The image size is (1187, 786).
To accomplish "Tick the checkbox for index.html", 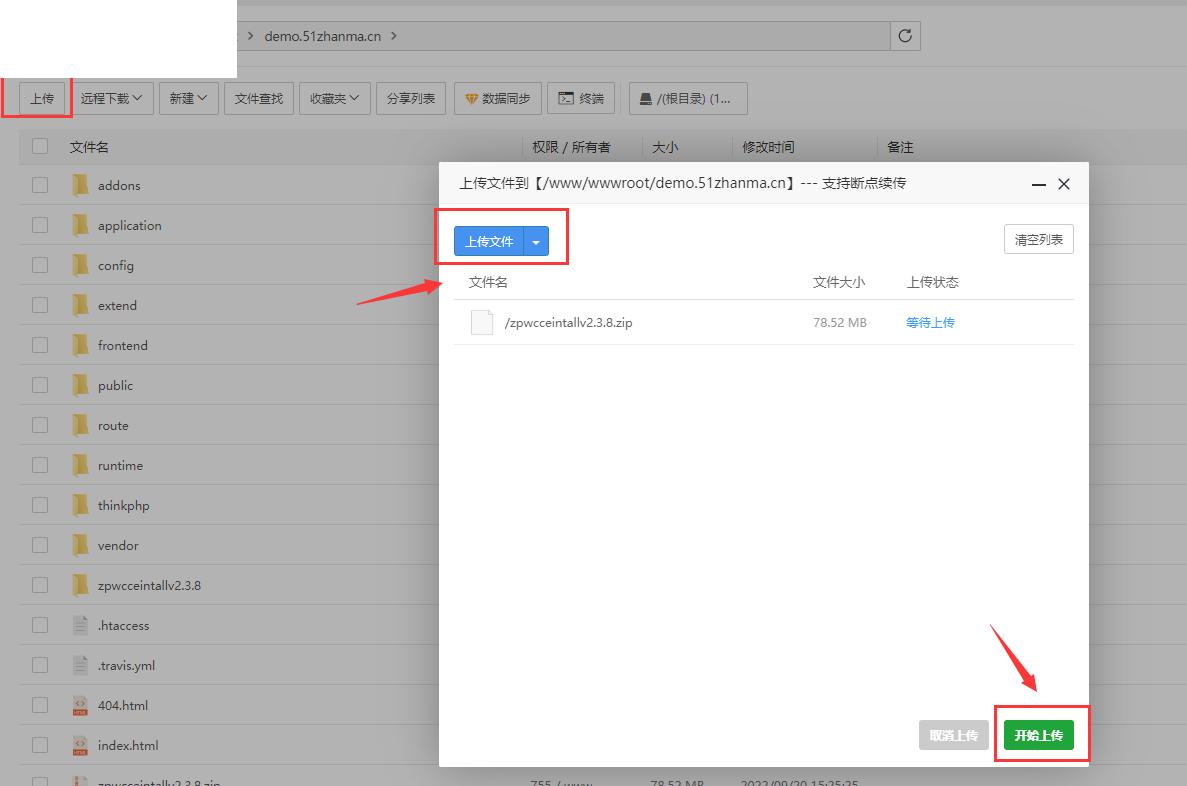I will pos(40,745).
